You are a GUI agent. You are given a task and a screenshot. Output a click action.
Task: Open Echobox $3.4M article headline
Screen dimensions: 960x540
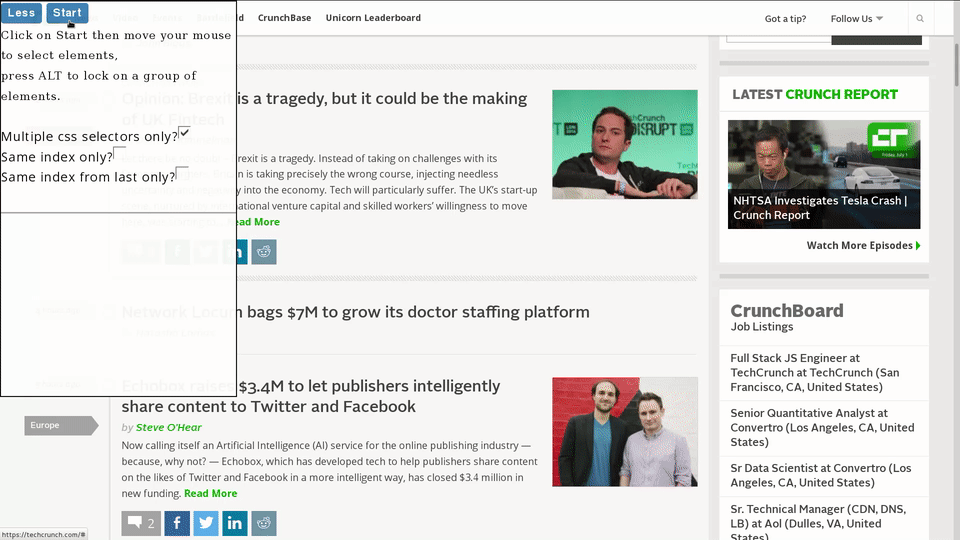(x=311, y=396)
